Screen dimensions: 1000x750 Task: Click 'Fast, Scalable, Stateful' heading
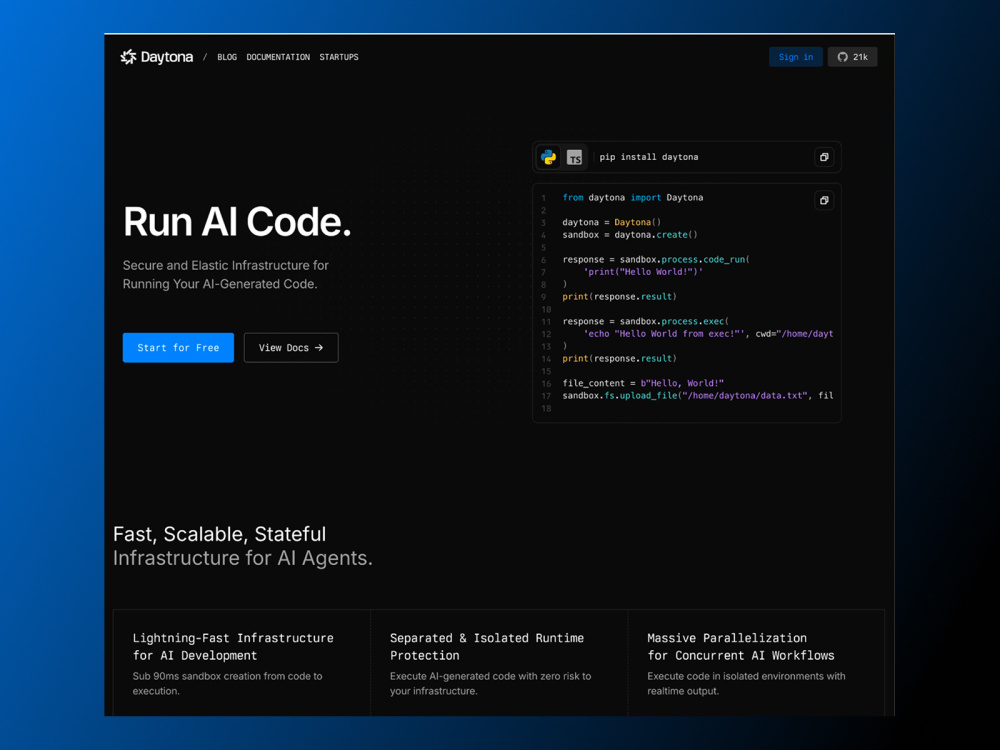[219, 534]
